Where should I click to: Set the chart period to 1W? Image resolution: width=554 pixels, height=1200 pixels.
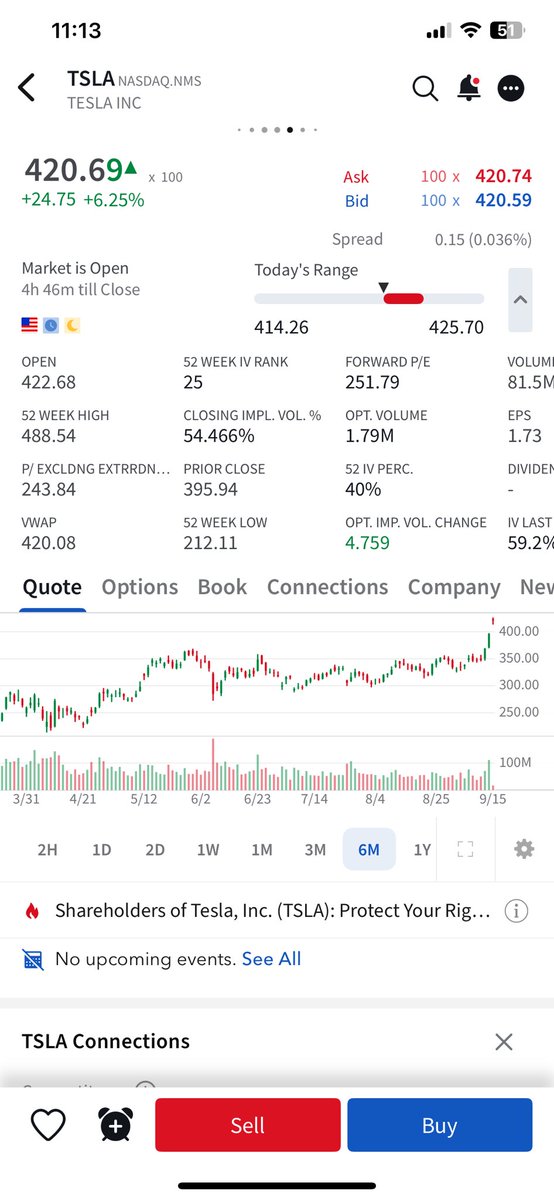(x=208, y=850)
